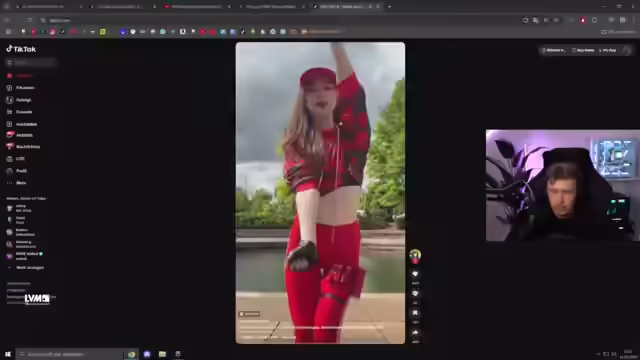Click the App holen button top right
The width and height of the screenshot is (640, 360).
583,50
